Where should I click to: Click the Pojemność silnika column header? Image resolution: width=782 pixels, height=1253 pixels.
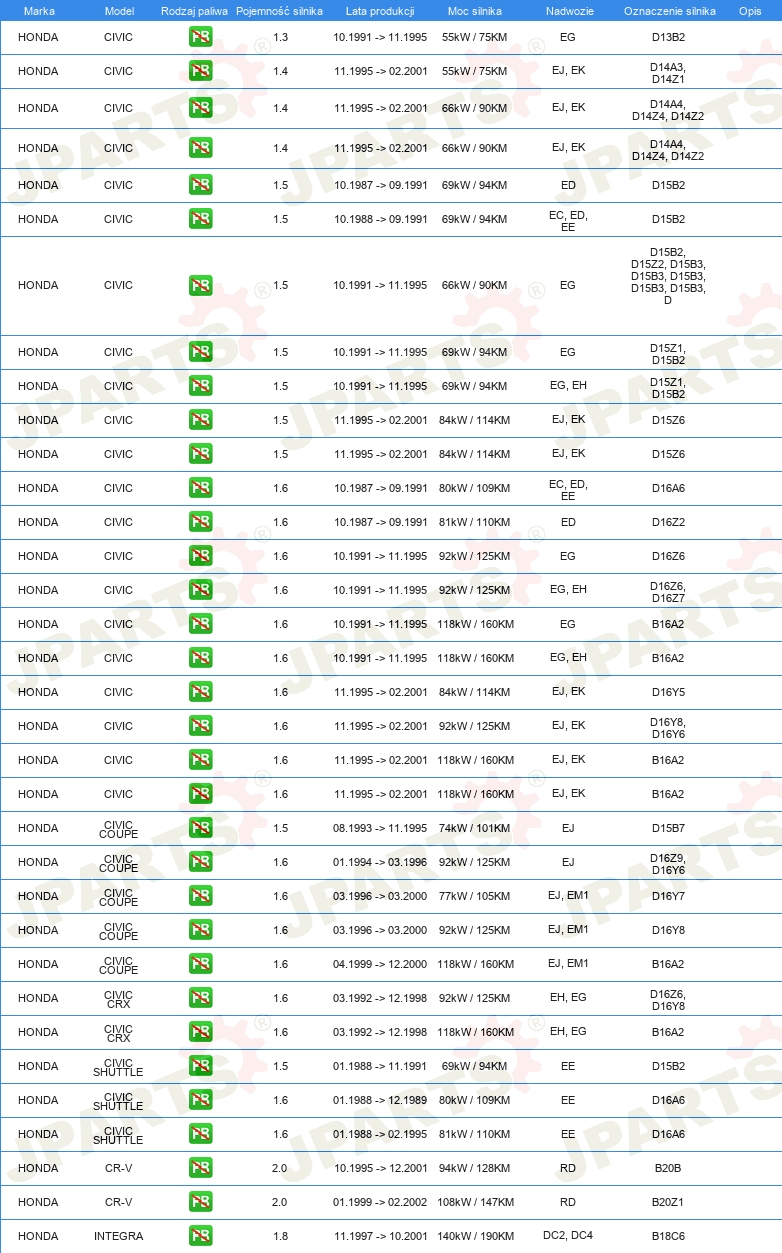click(280, 11)
